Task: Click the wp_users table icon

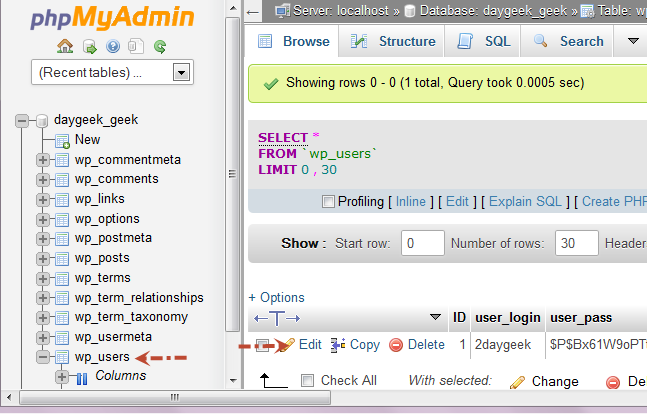Action: point(62,357)
